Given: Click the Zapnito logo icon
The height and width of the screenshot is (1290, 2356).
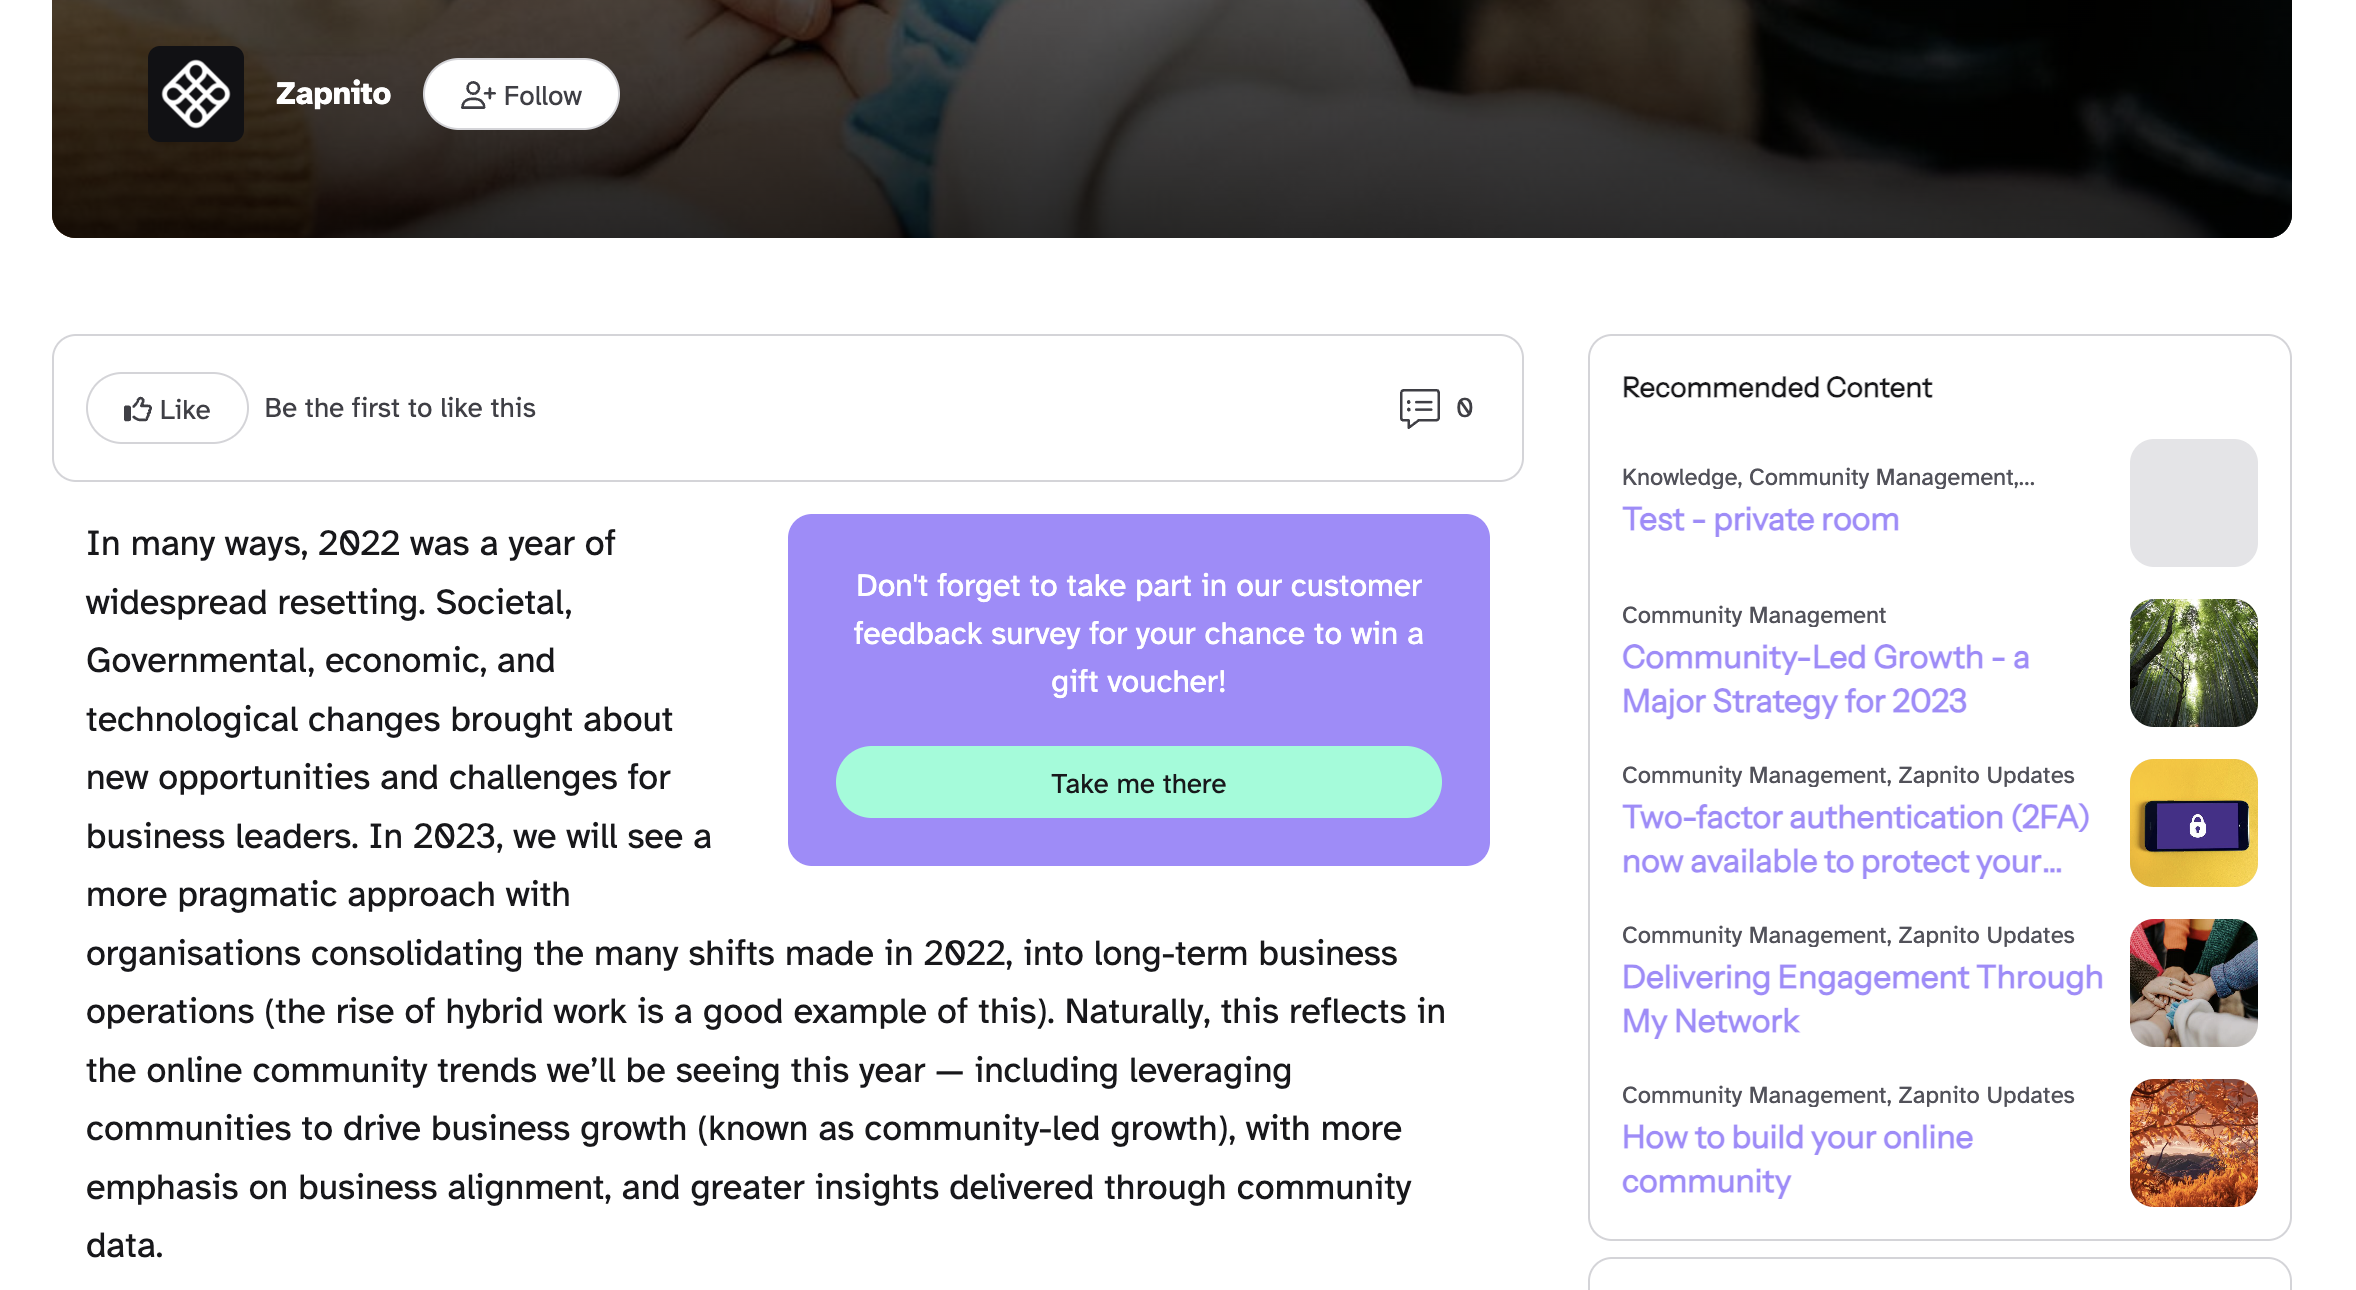Looking at the screenshot, I should pyautogui.click(x=196, y=94).
